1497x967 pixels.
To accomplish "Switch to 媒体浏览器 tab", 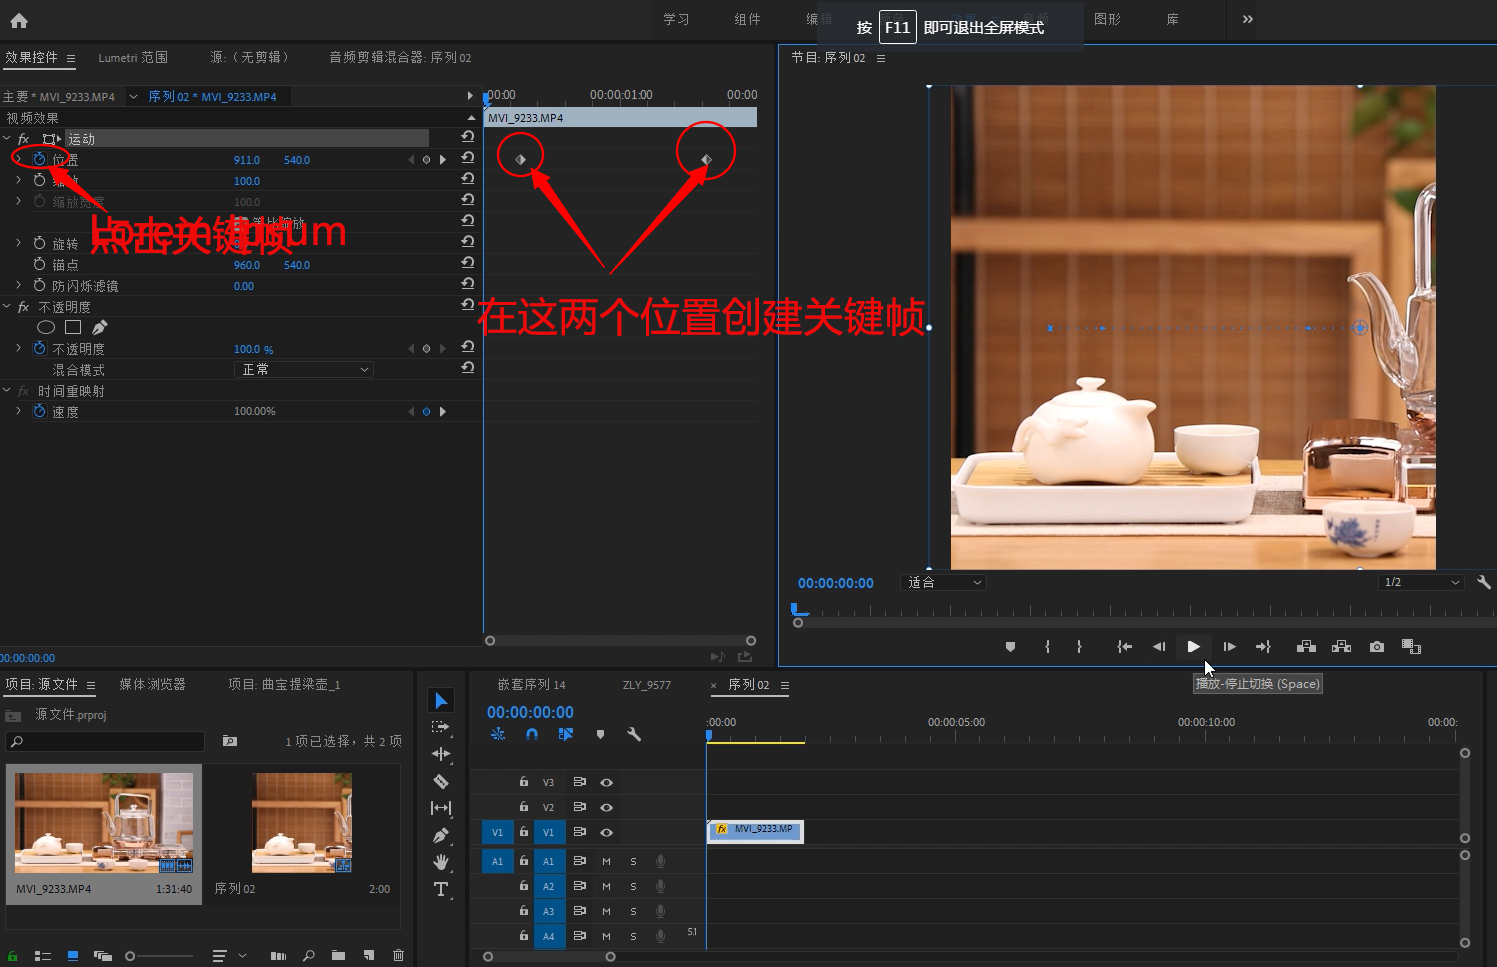I will 153,684.
